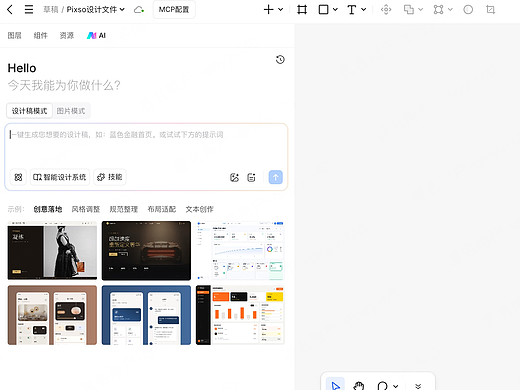Image resolution: width=520 pixels, height=390 pixels.
Task: Click the plus insert tool icon
Action: [x=268, y=9]
